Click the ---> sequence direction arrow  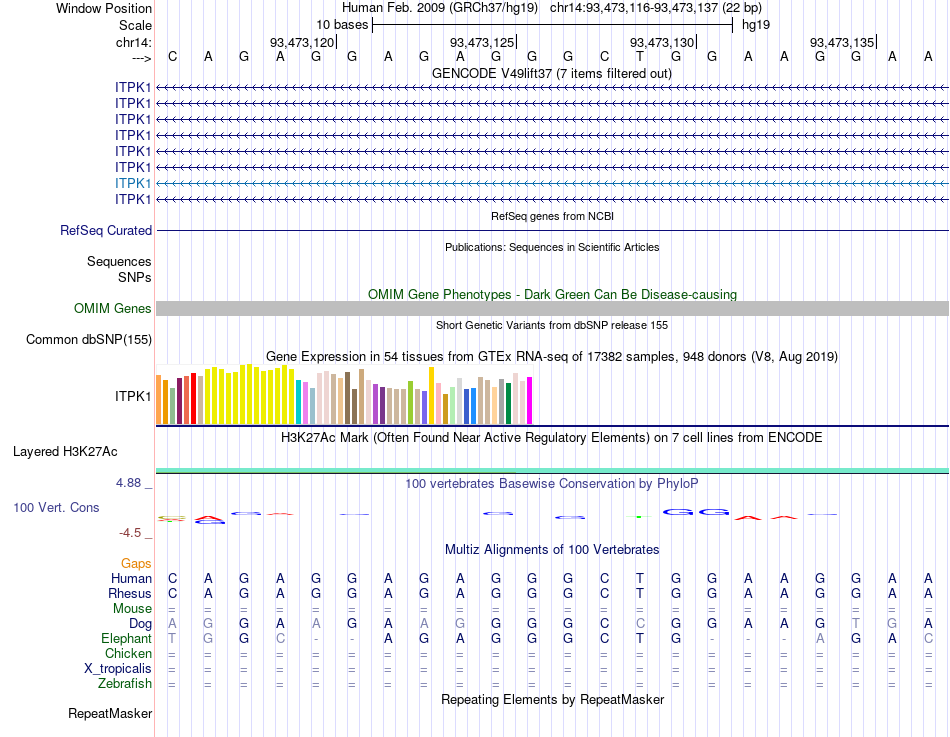click(x=141, y=58)
